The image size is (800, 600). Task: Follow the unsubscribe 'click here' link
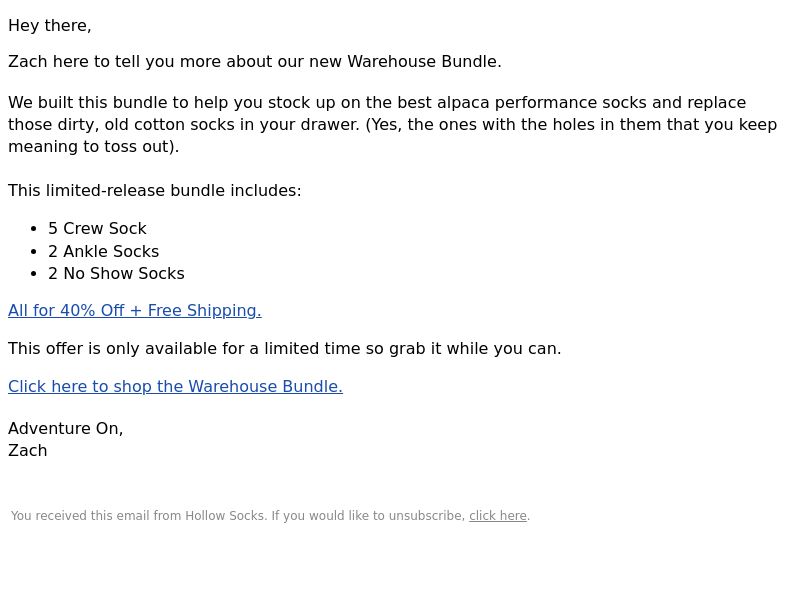pyautogui.click(x=498, y=516)
